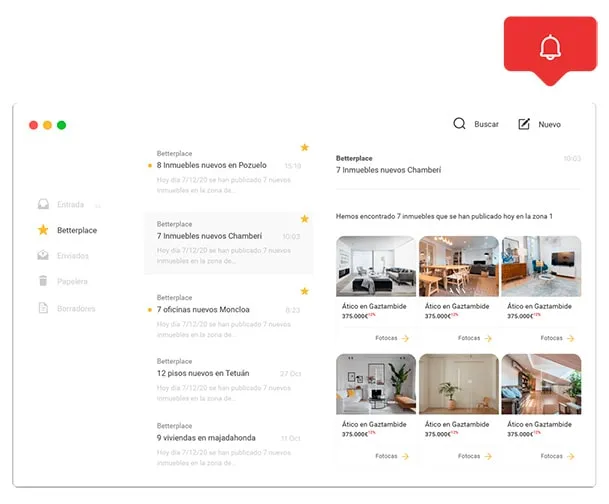Click the yellow minimize window dot
Screen dimensions: 609x504
47,125
